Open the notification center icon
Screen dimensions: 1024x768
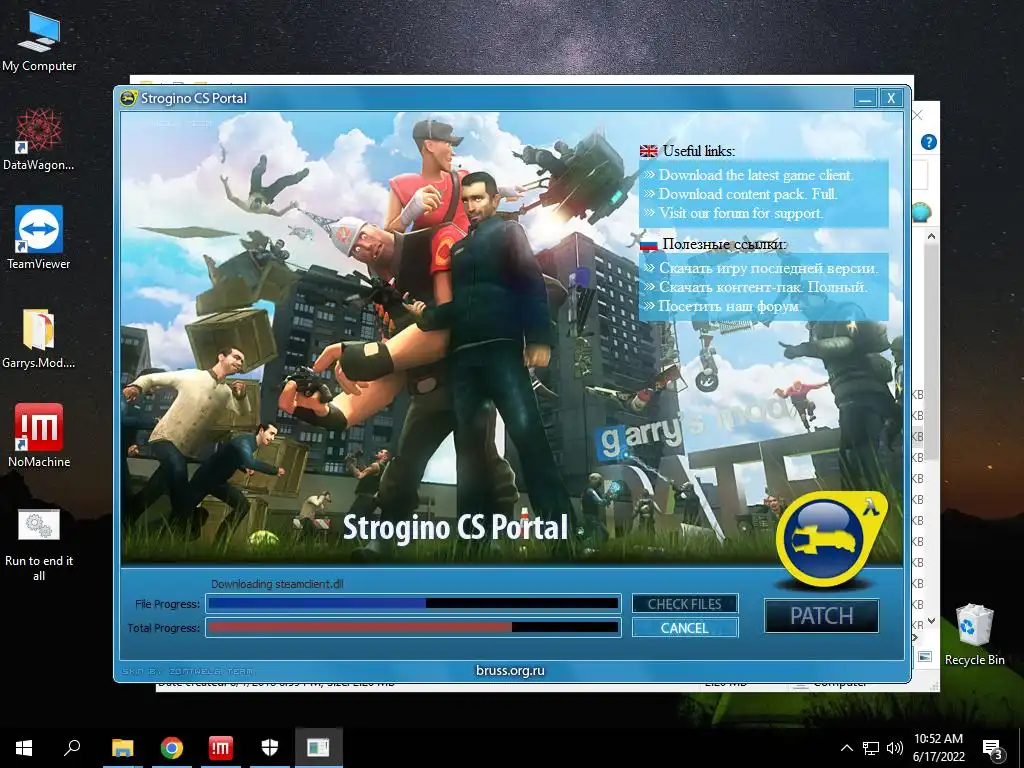(993, 749)
